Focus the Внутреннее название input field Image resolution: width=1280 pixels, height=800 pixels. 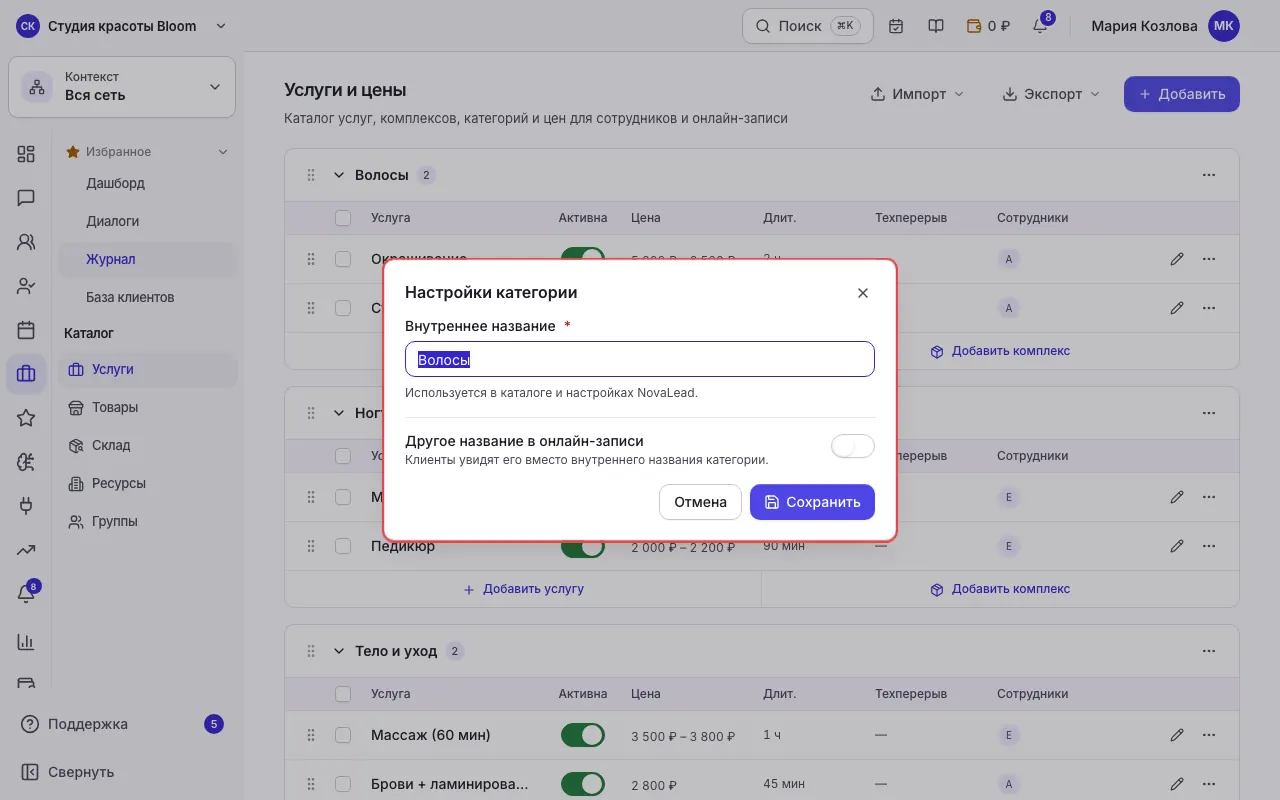(640, 359)
